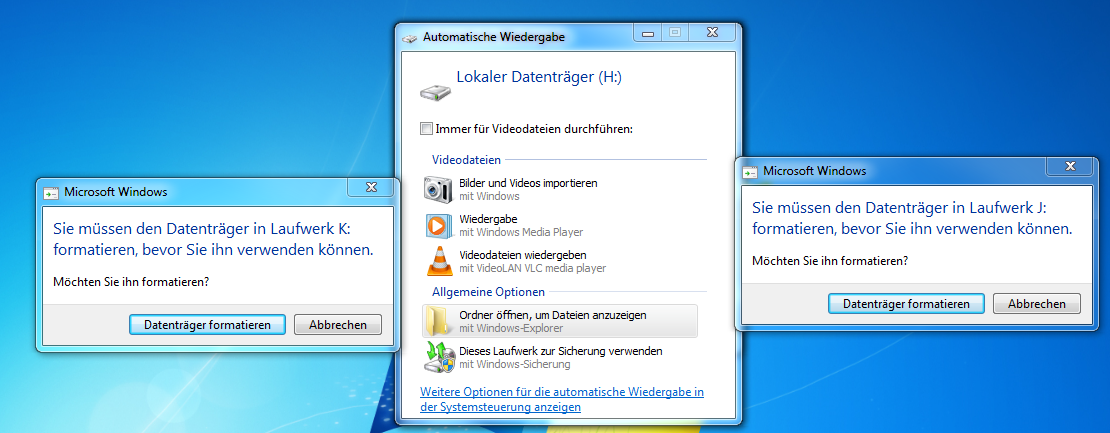This screenshot has width=1110, height=433.
Task: Select 'Bilder und Videos importieren' option
Action: pyautogui.click(x=559, y=190)
